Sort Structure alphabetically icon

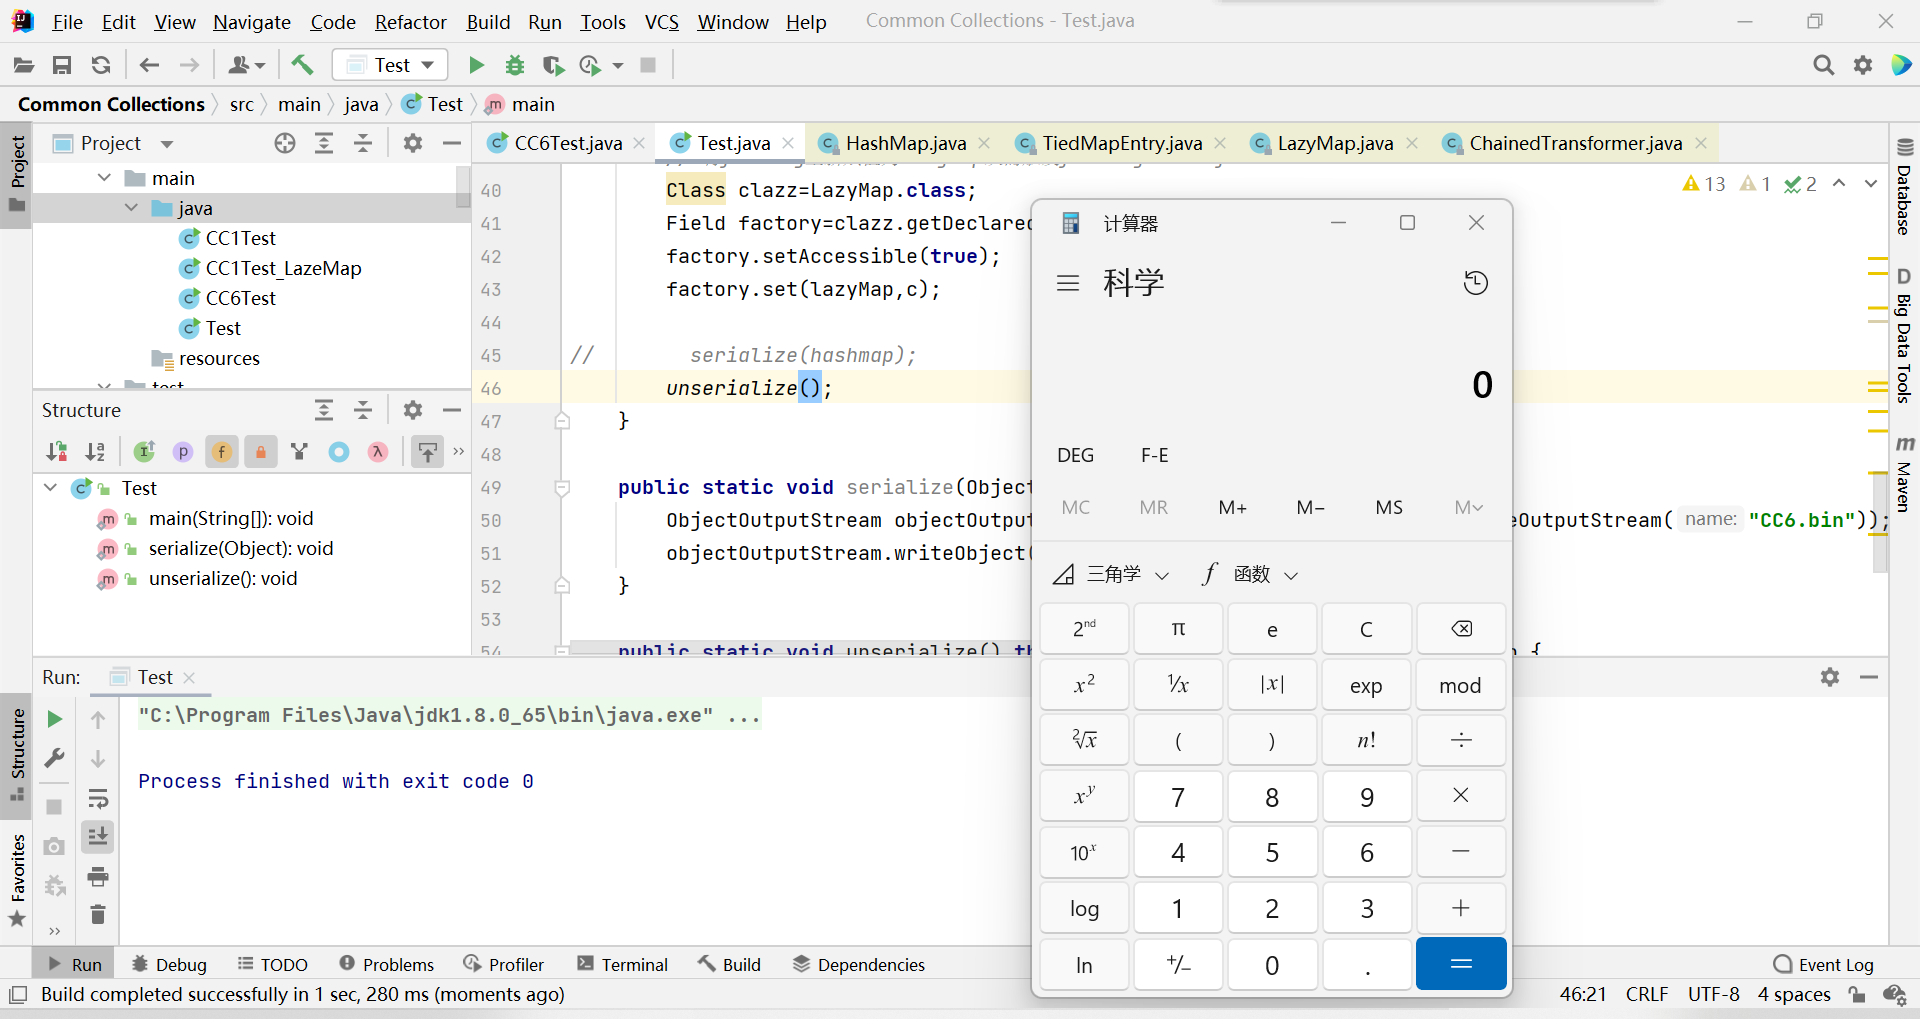(x=95, y=452)
